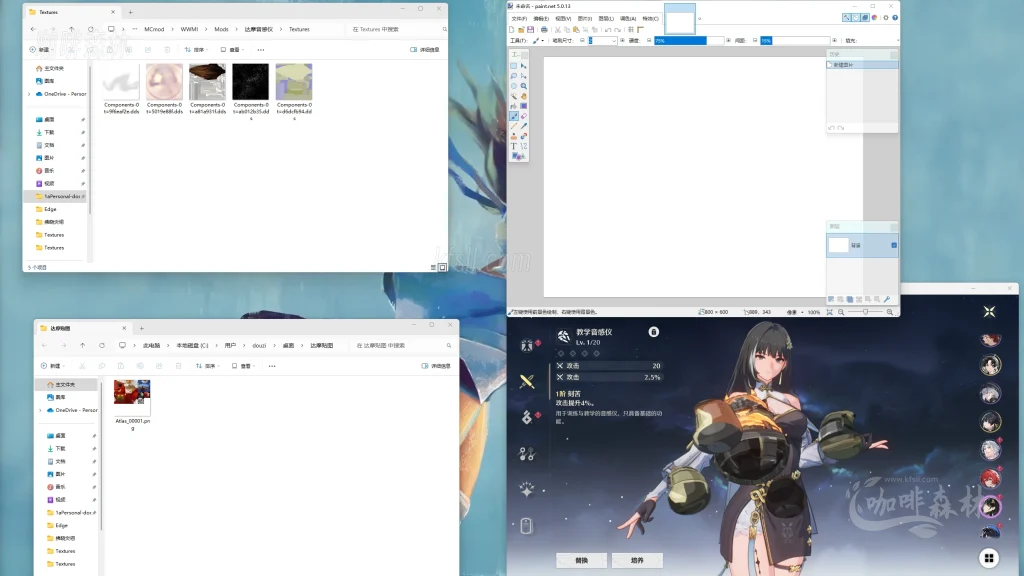The image size is (1024, 576).
Task: Click the lock icon beside weapon name
Action: tap(653, 332)
